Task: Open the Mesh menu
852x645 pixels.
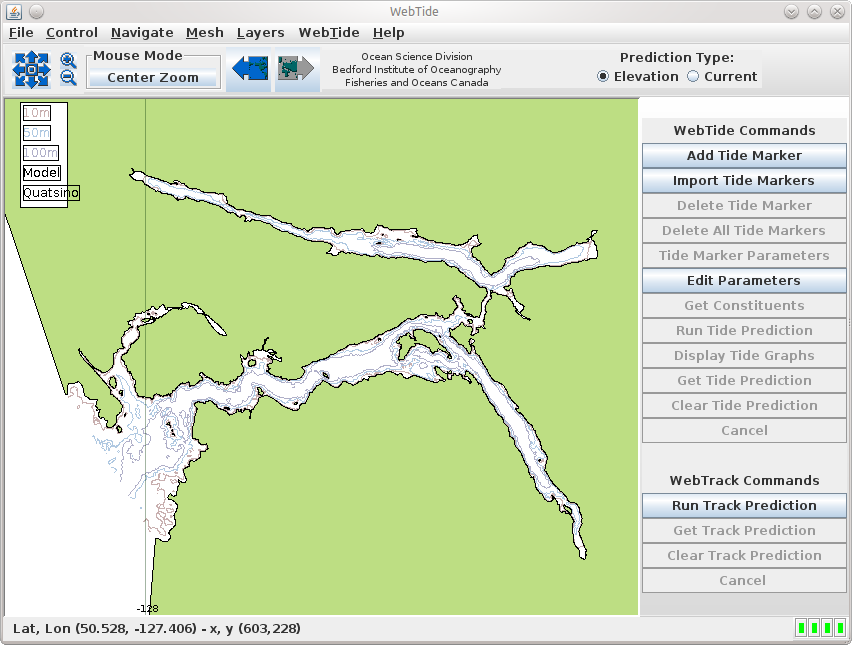Action: [x=204, y=33]
